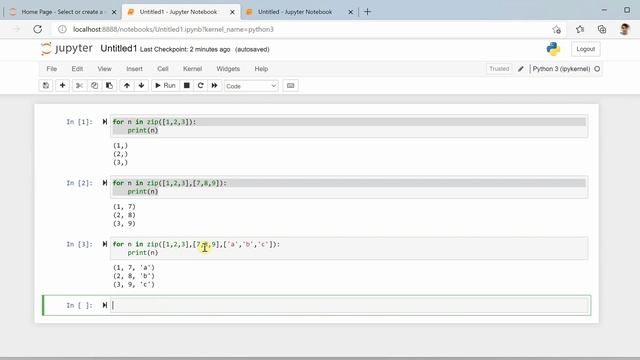Restart the kernel with circular arrow

pos(200,86)
